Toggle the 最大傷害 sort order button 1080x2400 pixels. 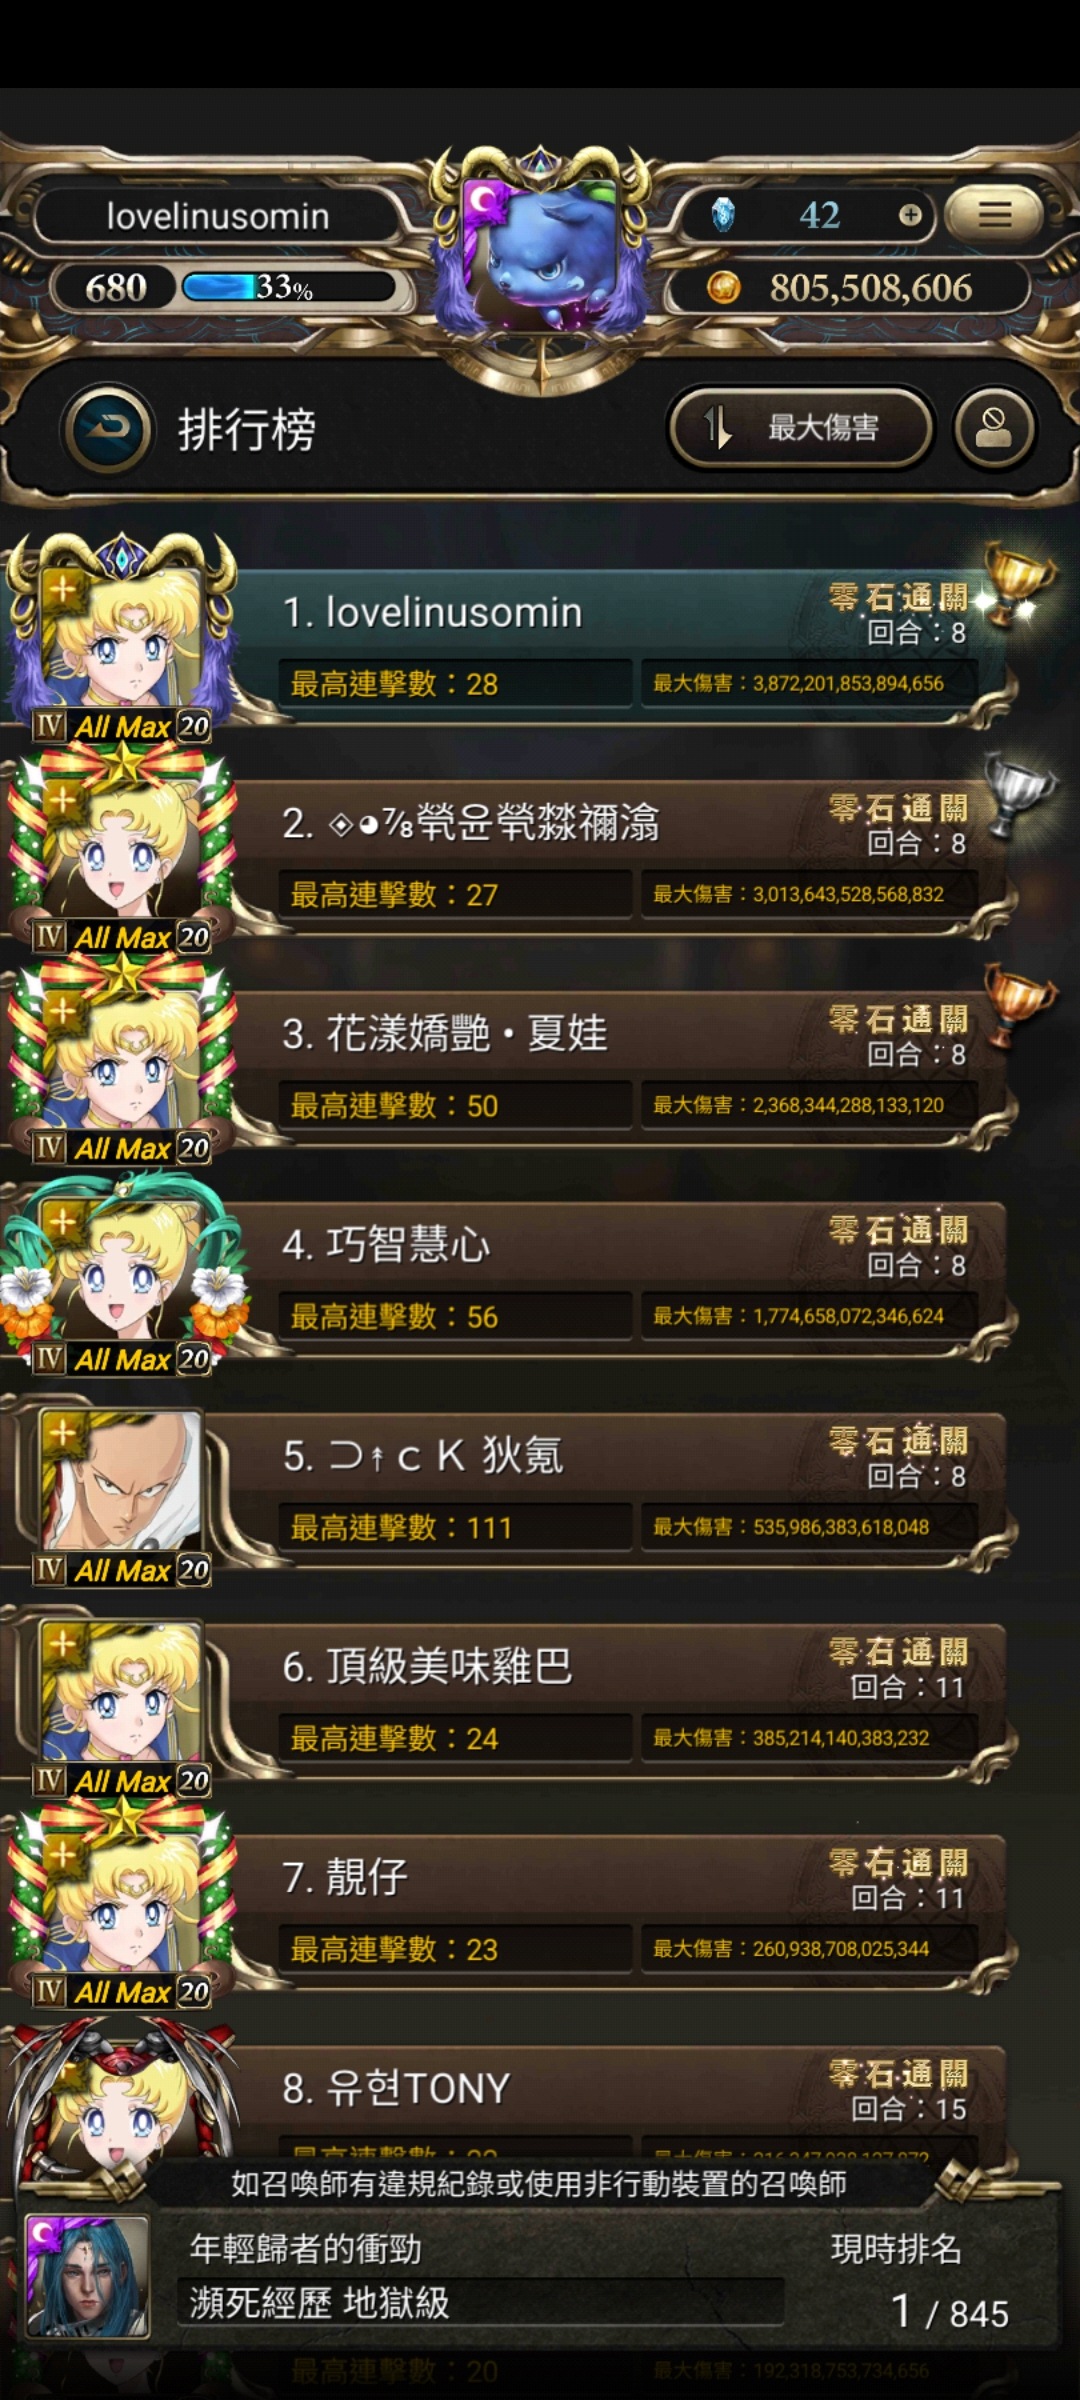pos(801,429)
